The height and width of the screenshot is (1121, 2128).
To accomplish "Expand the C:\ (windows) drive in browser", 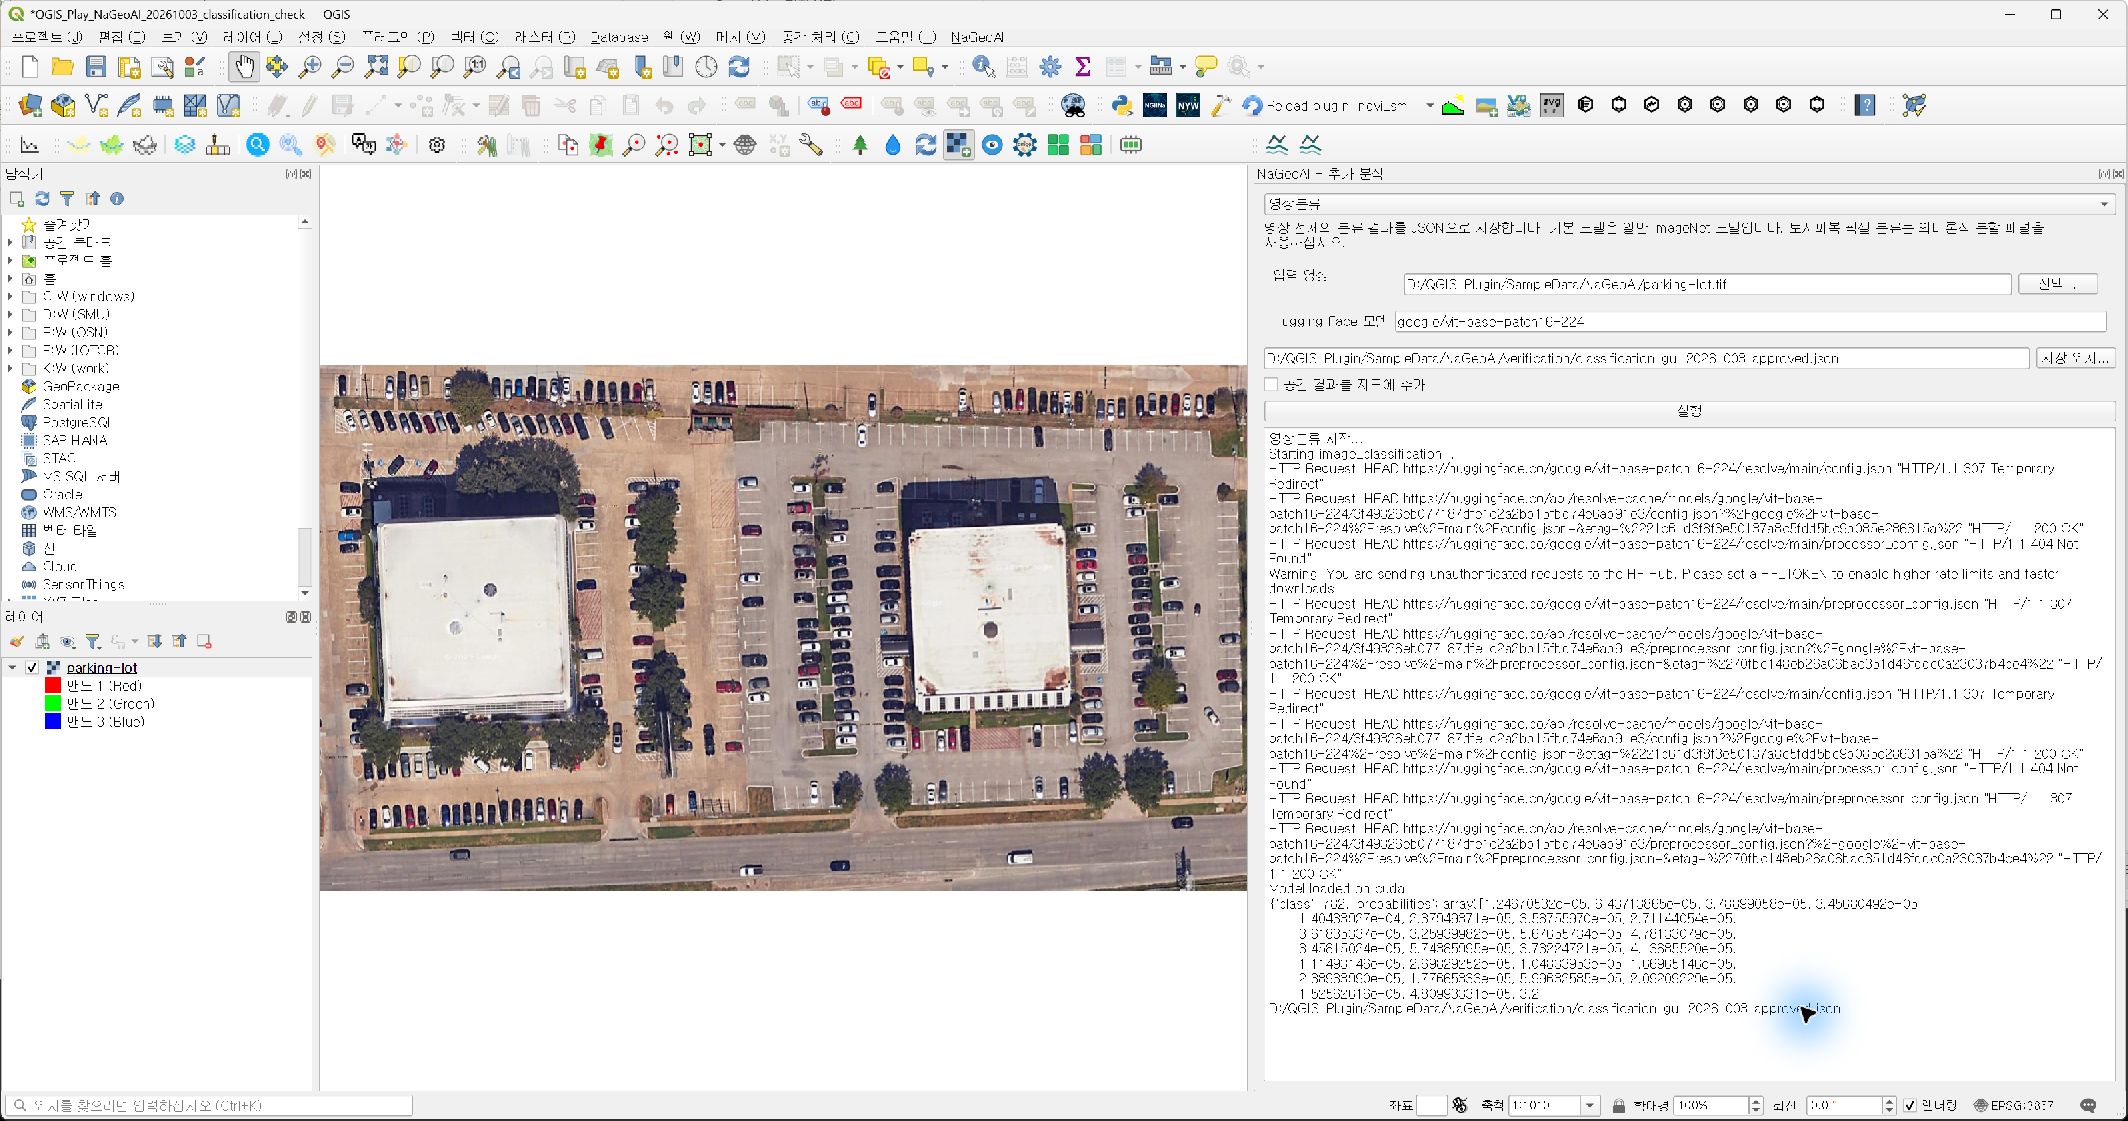I will (10, 296).
